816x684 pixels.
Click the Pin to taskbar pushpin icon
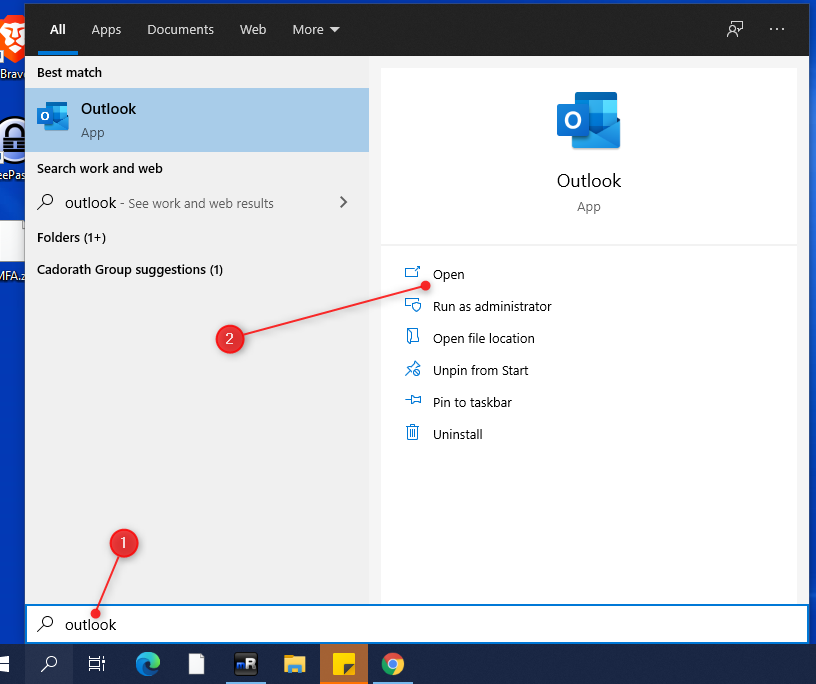coord(413,400)
